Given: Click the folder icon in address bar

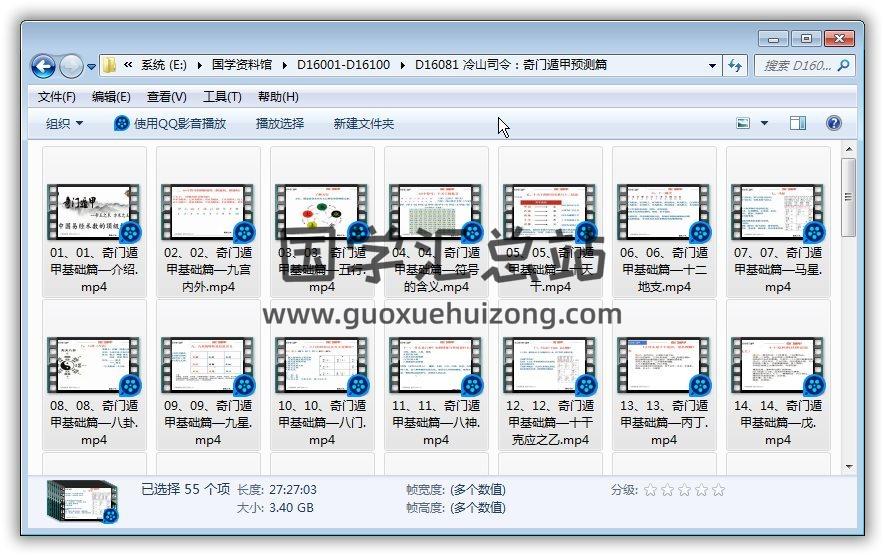Looking at the screenshot, I should pos(109,65).
